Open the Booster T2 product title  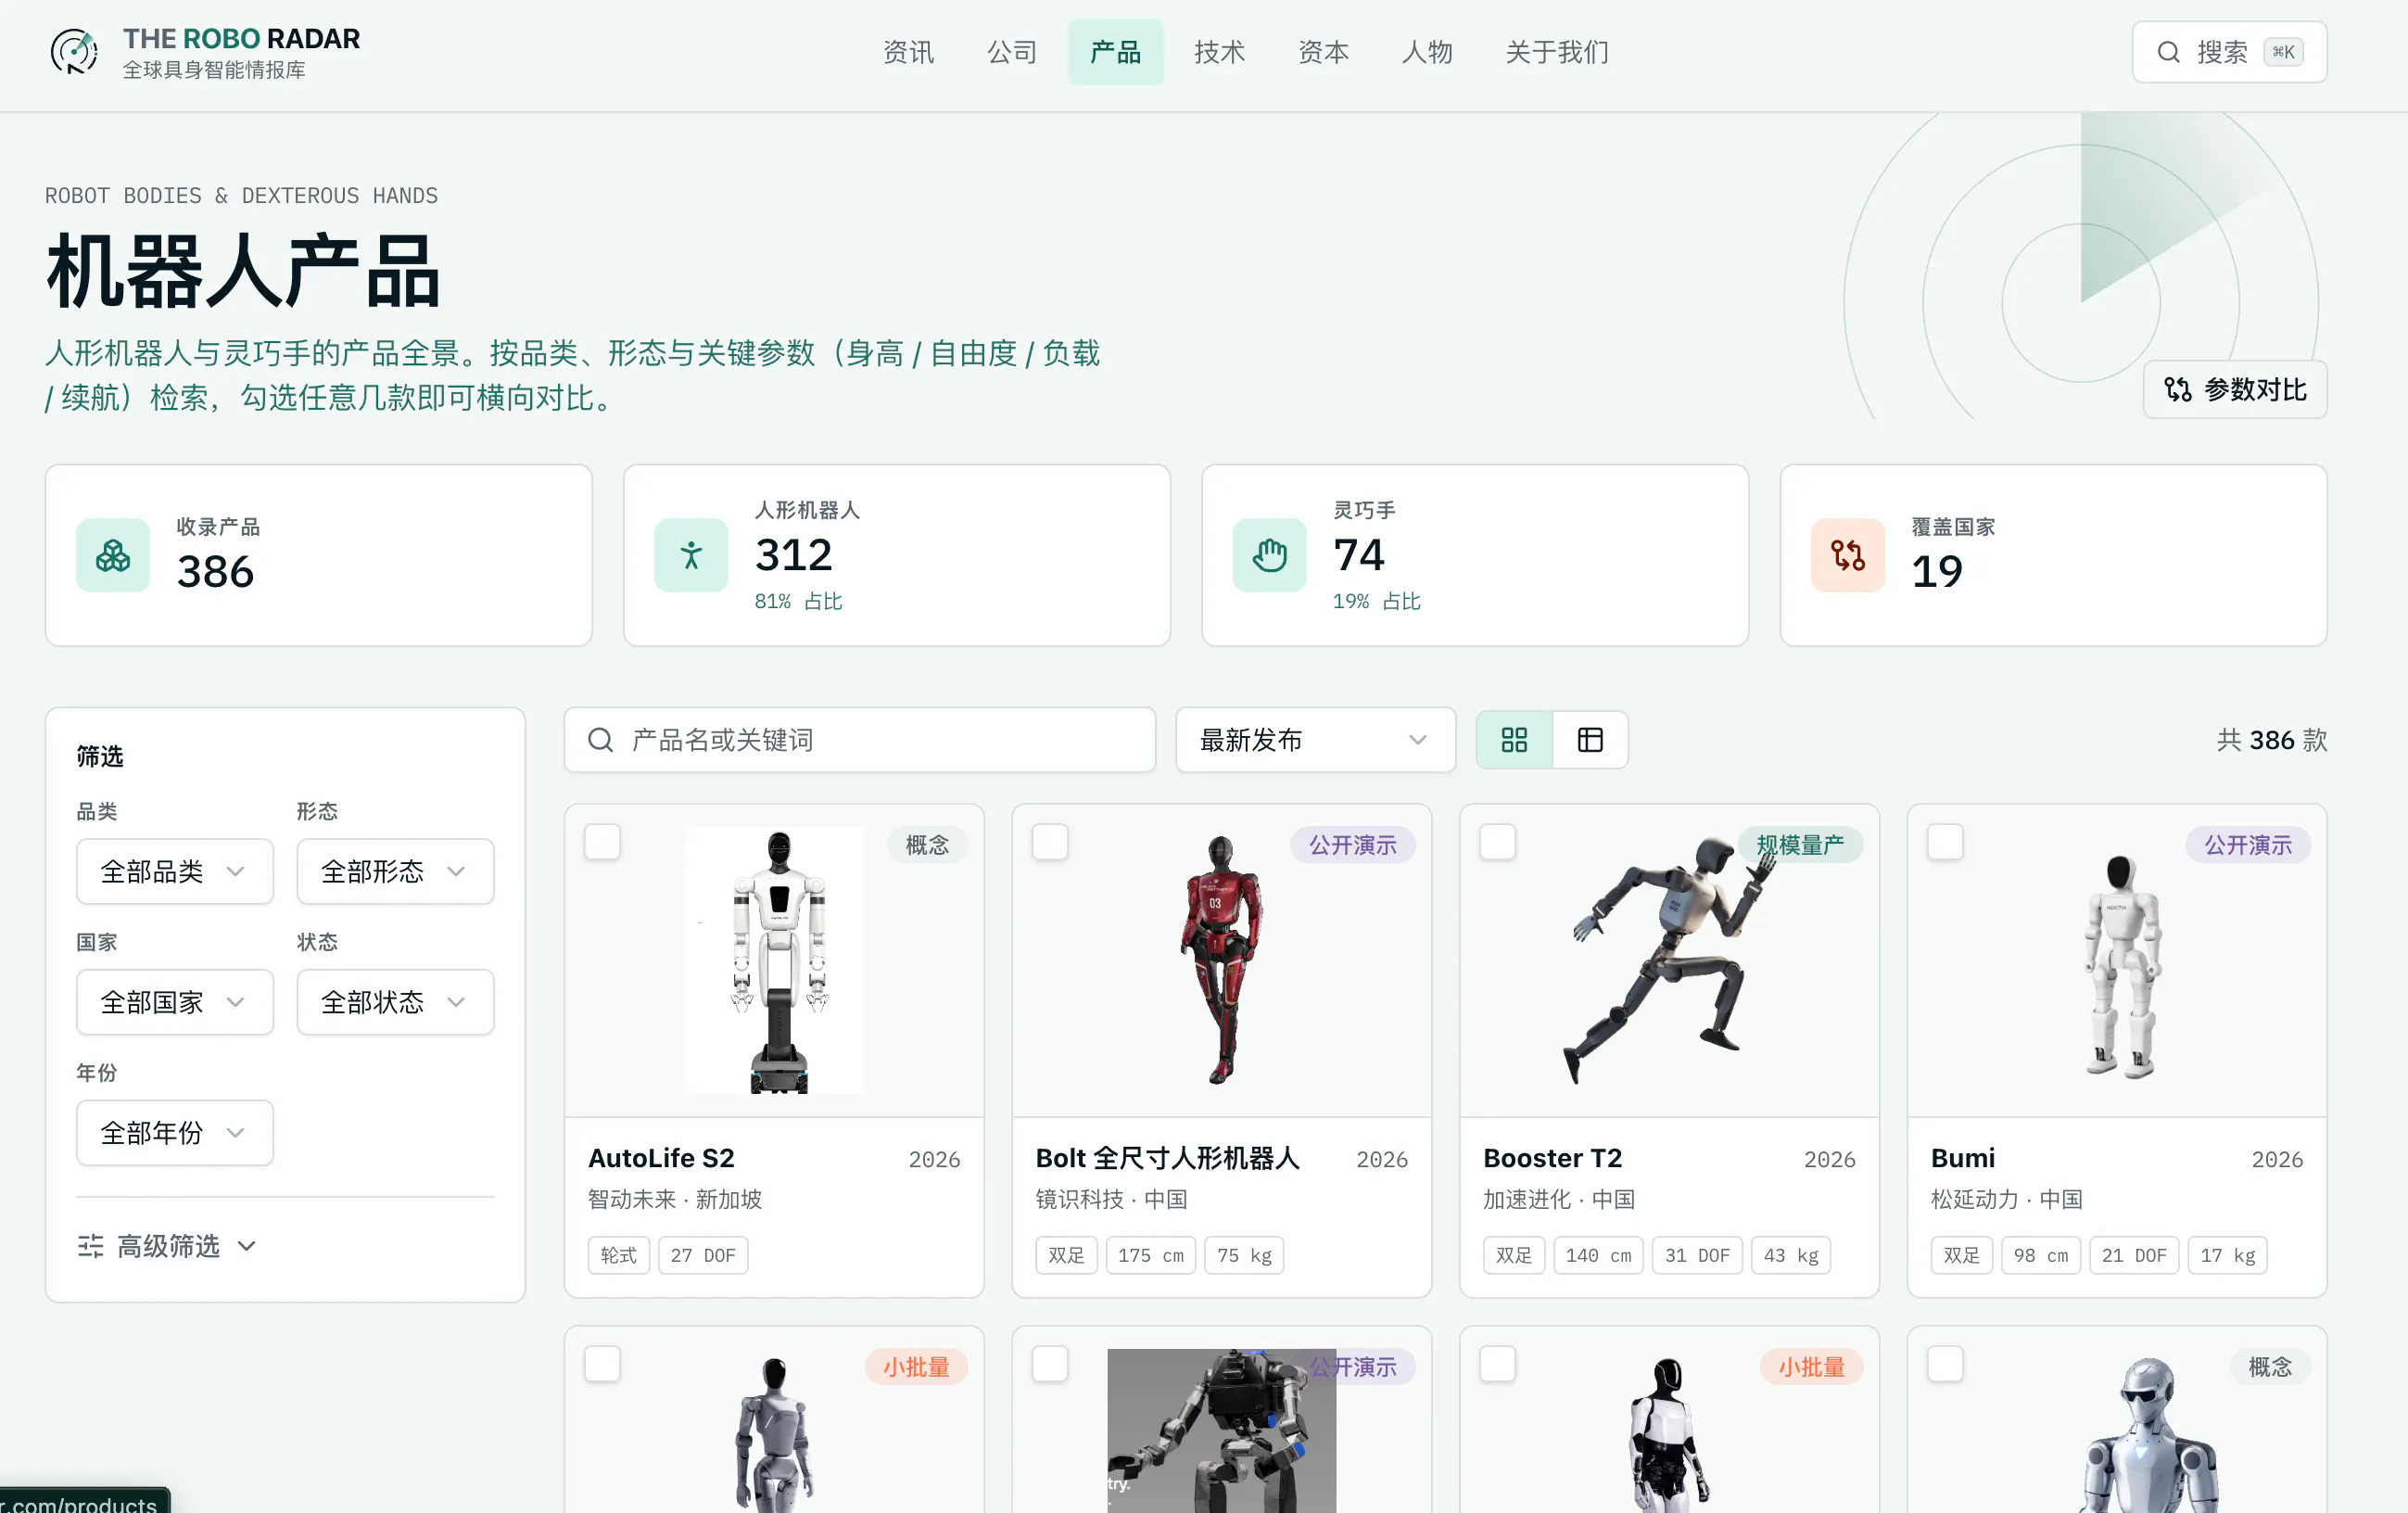point(1552,1158)
